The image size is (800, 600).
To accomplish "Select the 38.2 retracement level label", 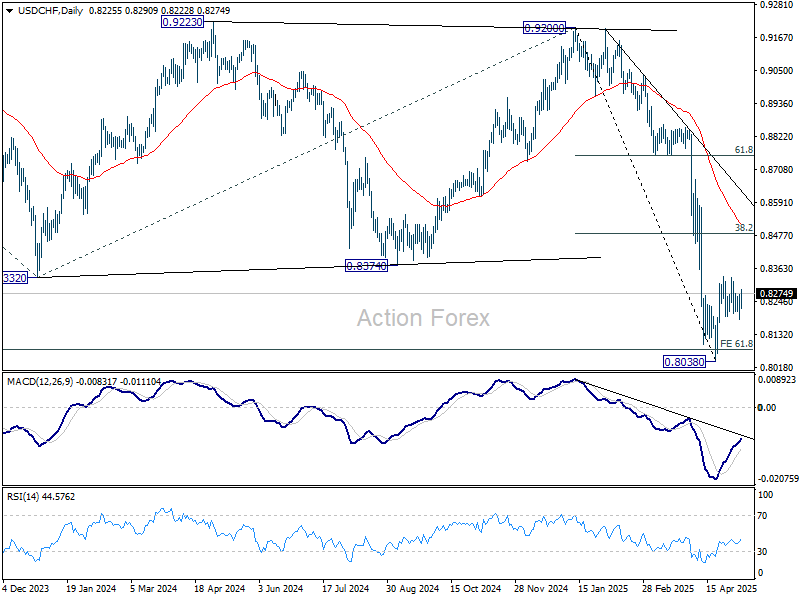I will coord(743,228).
